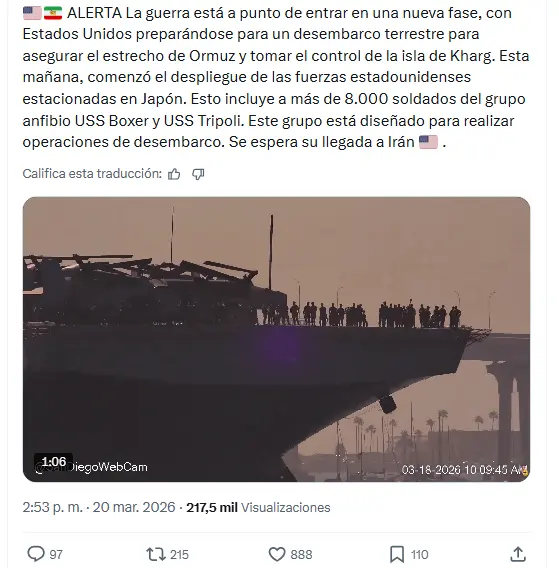559x568 pixels.
Task: Rate translation with thumbs down icon
Action: point(198,174)
